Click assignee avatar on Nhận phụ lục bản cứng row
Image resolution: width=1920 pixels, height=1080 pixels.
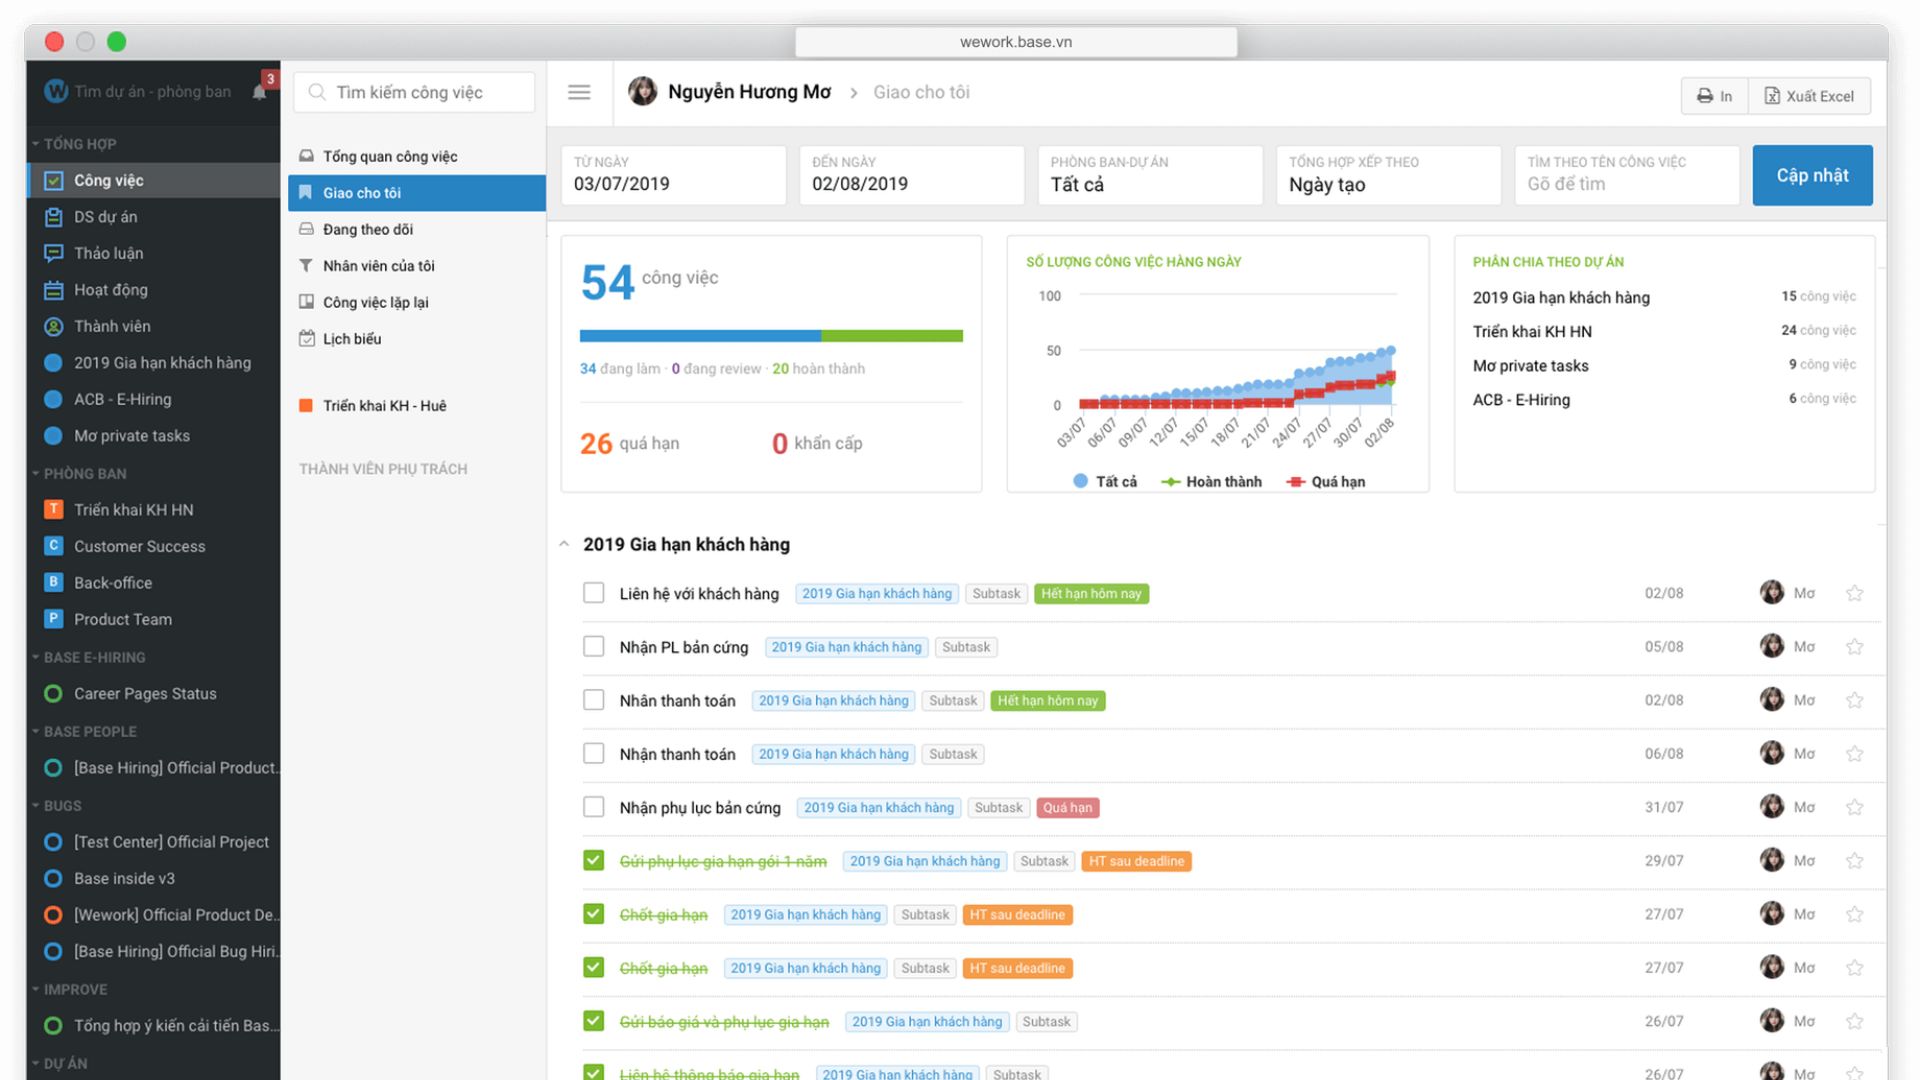coord(1772,806)
